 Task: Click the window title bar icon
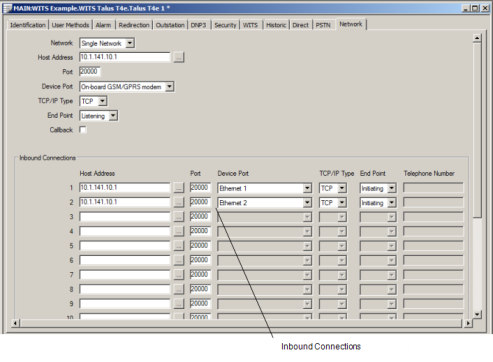[x=7, y=8]
